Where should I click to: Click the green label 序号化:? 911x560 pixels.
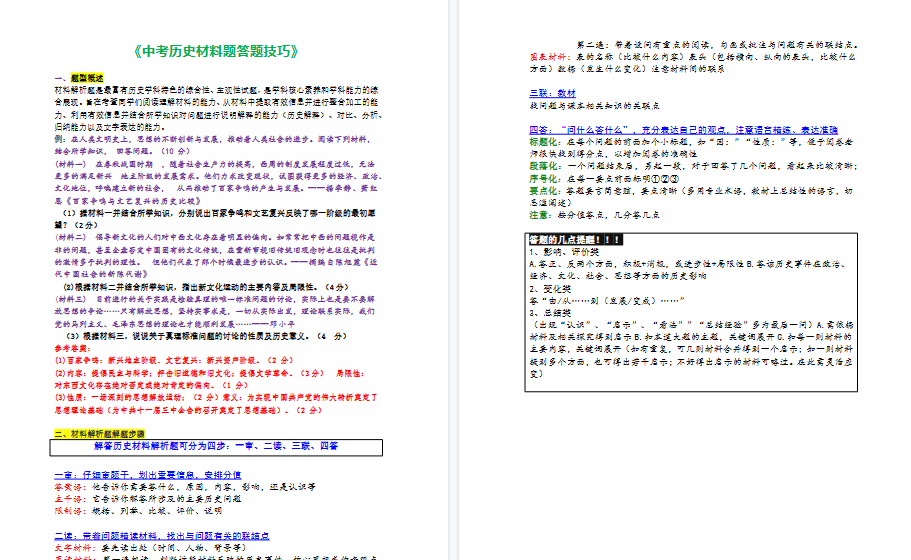pyautogui.click(x=546, y=179)
